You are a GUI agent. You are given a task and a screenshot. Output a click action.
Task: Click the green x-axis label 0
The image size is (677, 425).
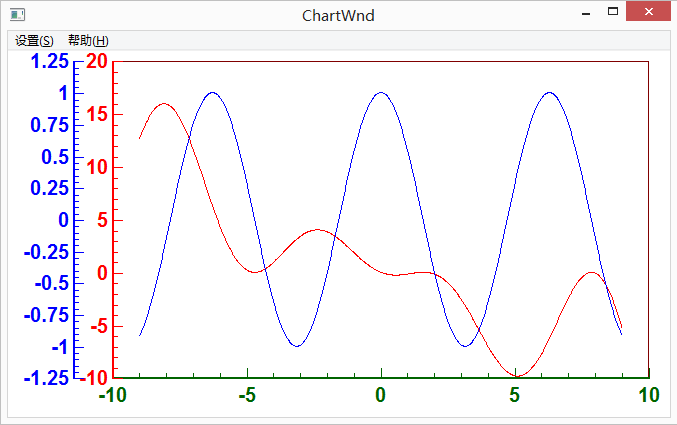pos(380,395)
